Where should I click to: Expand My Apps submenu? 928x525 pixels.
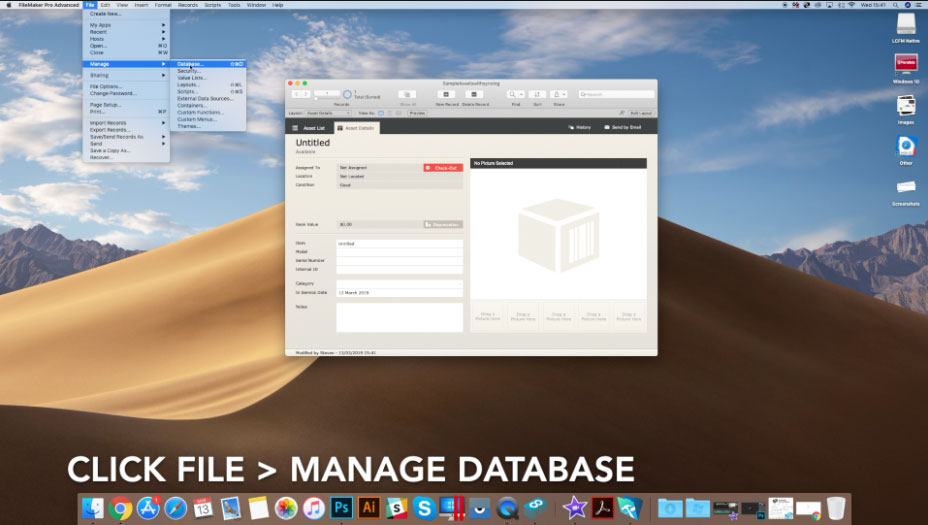tap(126, 25)
